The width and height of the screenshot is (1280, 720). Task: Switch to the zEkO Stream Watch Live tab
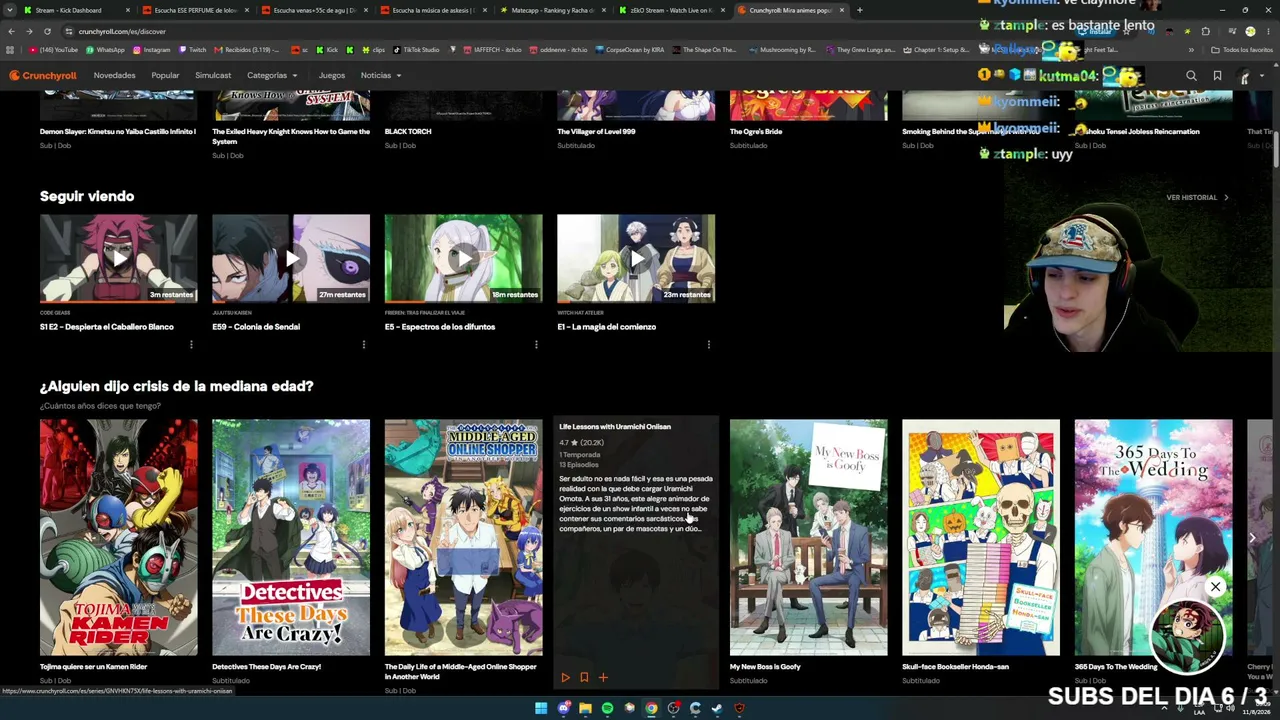(670, 10)
